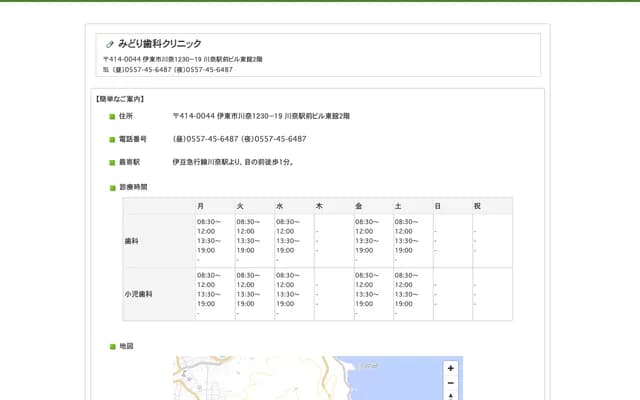Image resolution: width=640 pixels, height=400 pixels.
Task: Click the 歯科 Monday hours cell
Action: (x=215, y=241)
